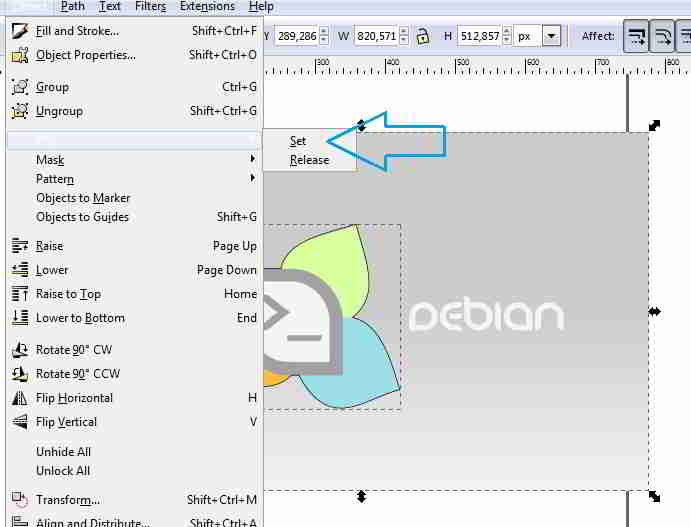691x527 pixels.
Task: Increase the H height spinner value
Action: point(507,32)
